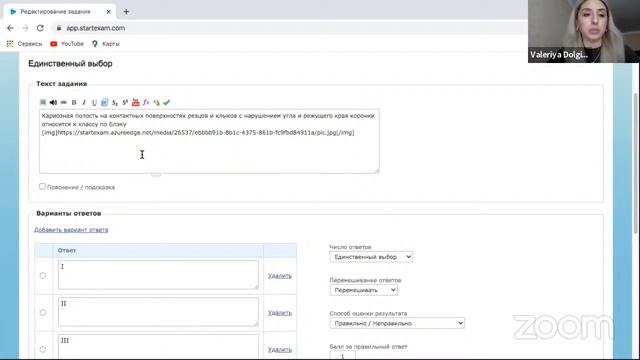640x360 pixels.
Task: Delete answer option I
Action: point(280,276)
